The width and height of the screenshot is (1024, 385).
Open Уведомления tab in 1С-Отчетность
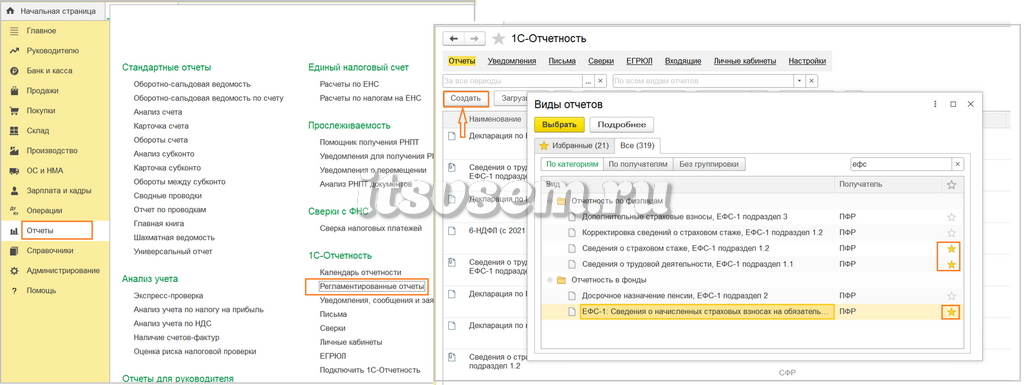pyautogui.click(x=512, y=61)
